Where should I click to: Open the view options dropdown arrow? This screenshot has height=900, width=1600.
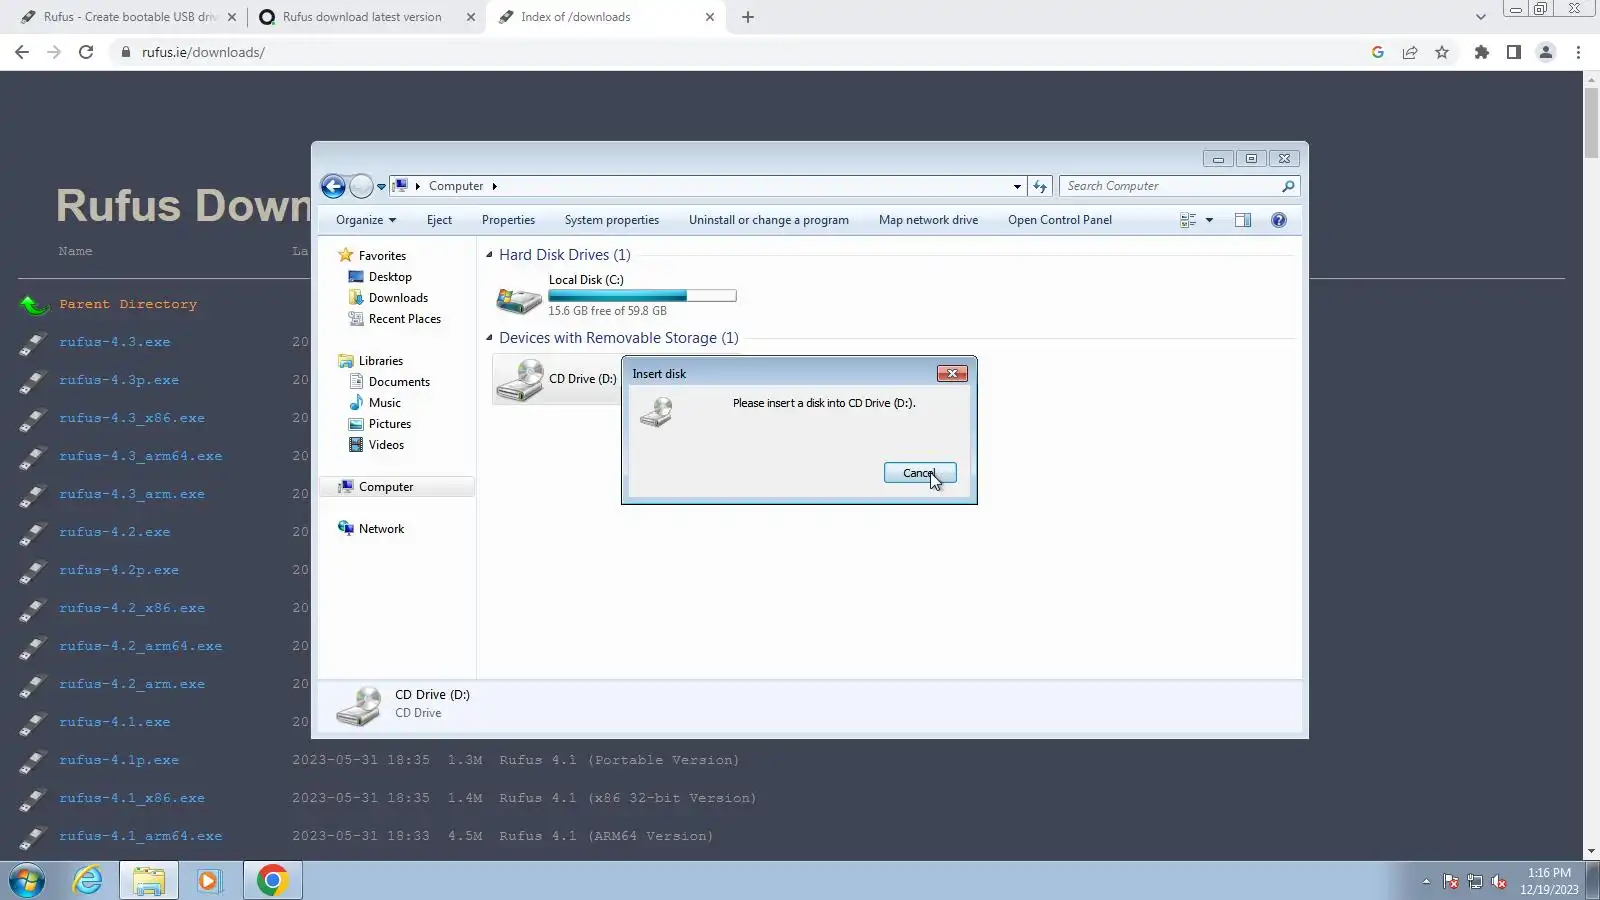point(1209,220)
